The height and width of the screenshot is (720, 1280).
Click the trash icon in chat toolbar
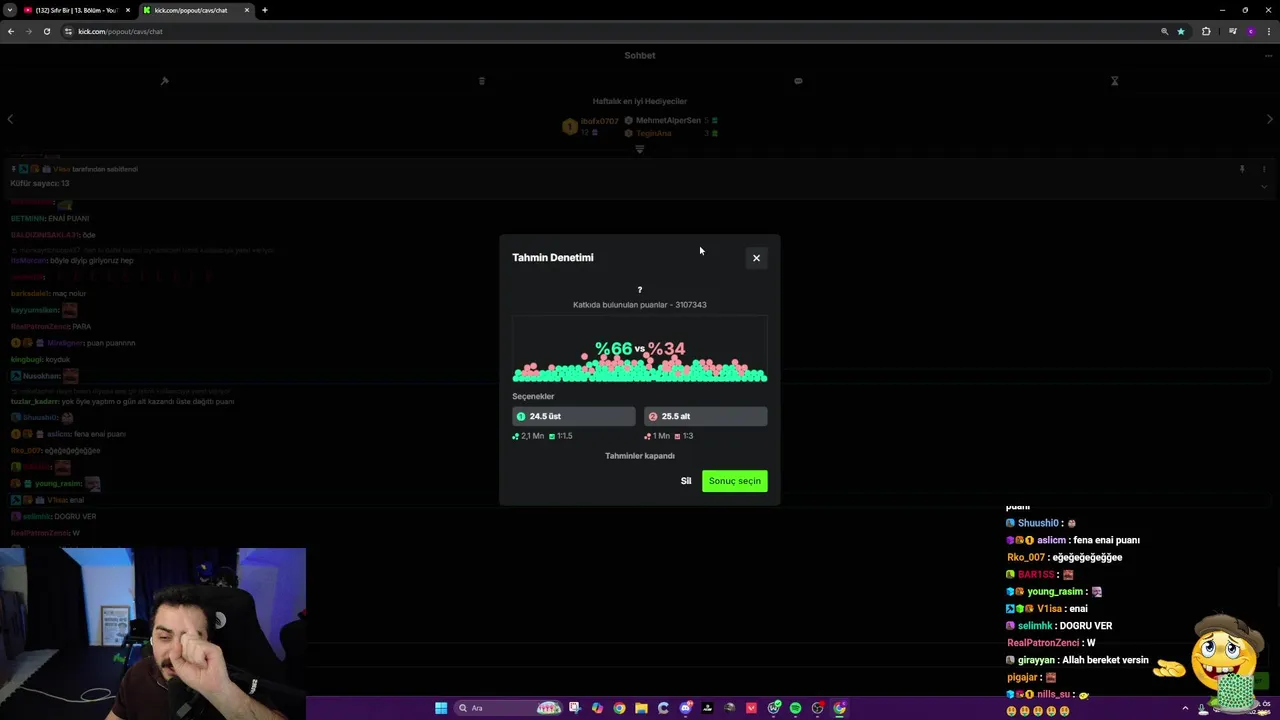(482, 81)
